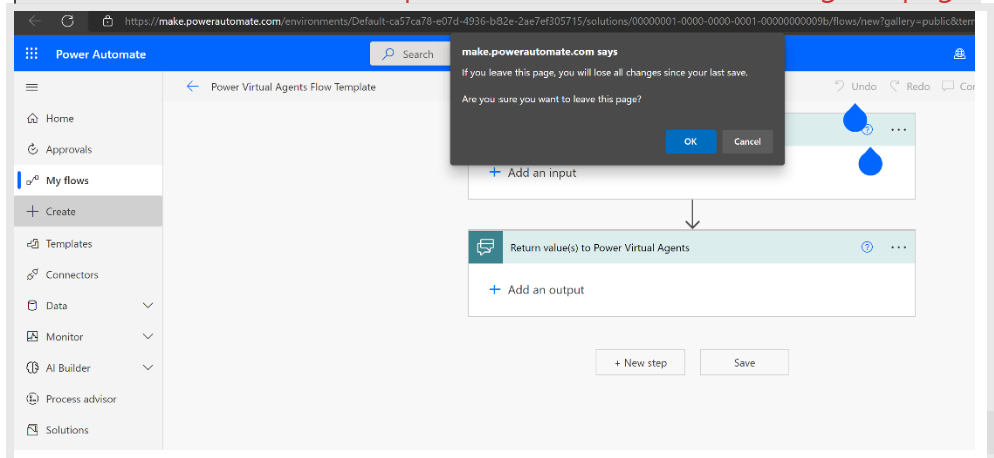The height and width of the screenshot is (458, 994).
Task: Click the Power Virtual Agents Flow Template title
Action: [294, 87]
